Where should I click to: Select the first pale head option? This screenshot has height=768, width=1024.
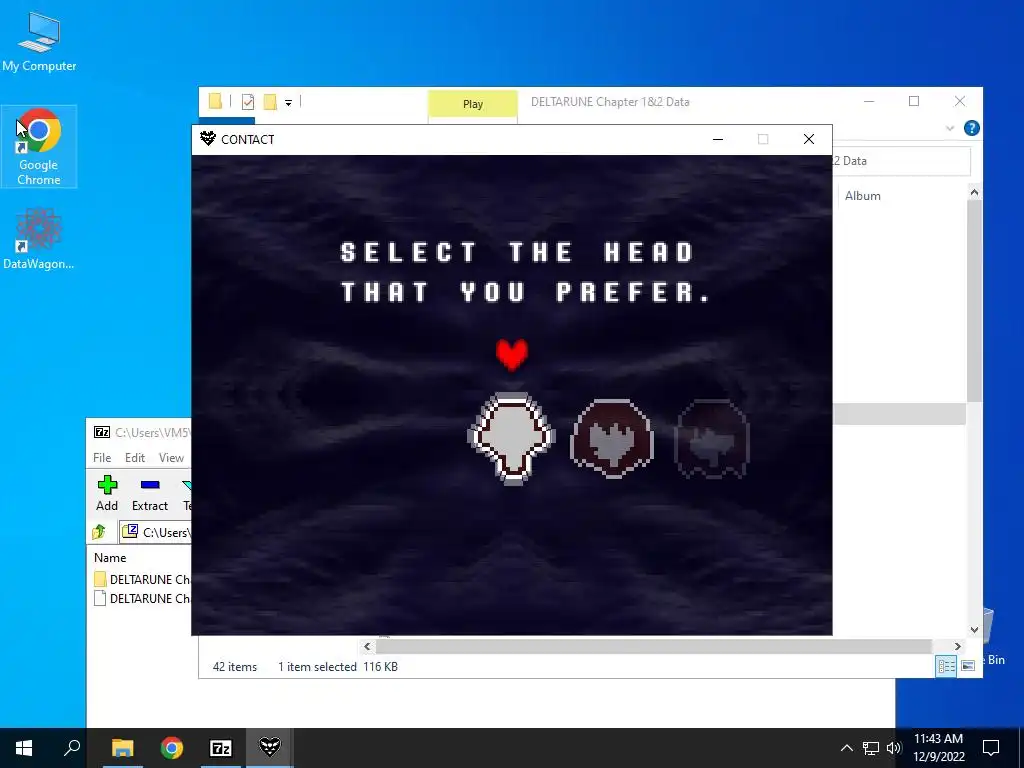(x=511, y=438)
